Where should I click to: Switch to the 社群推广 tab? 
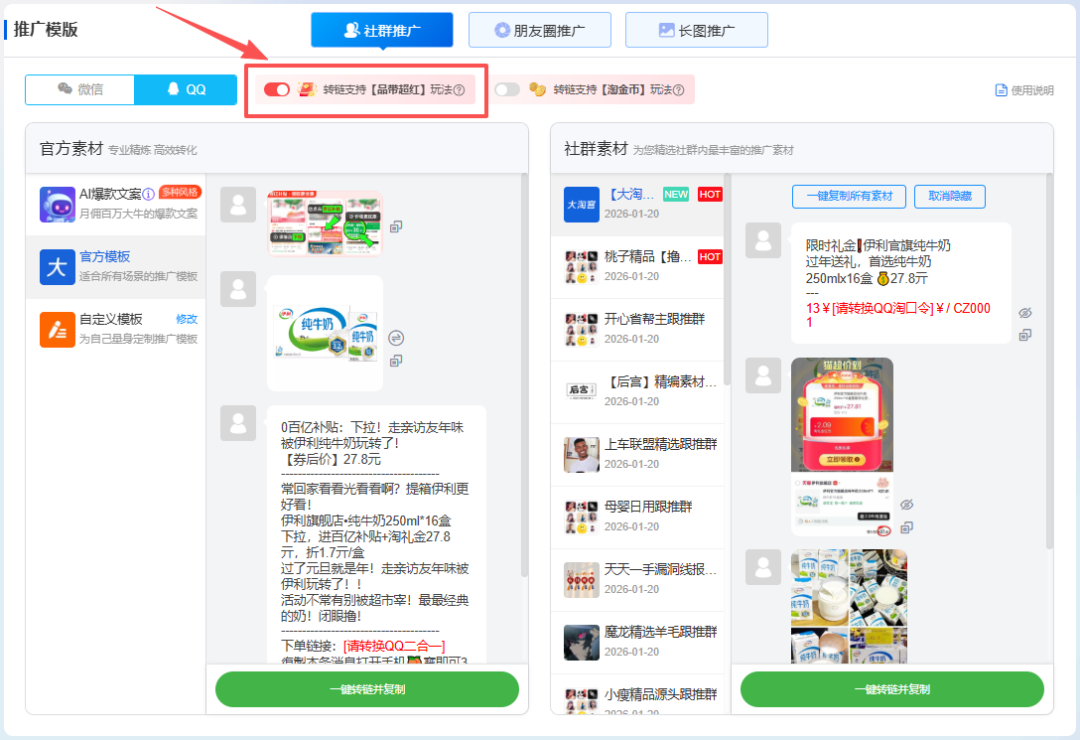point(382,30)
